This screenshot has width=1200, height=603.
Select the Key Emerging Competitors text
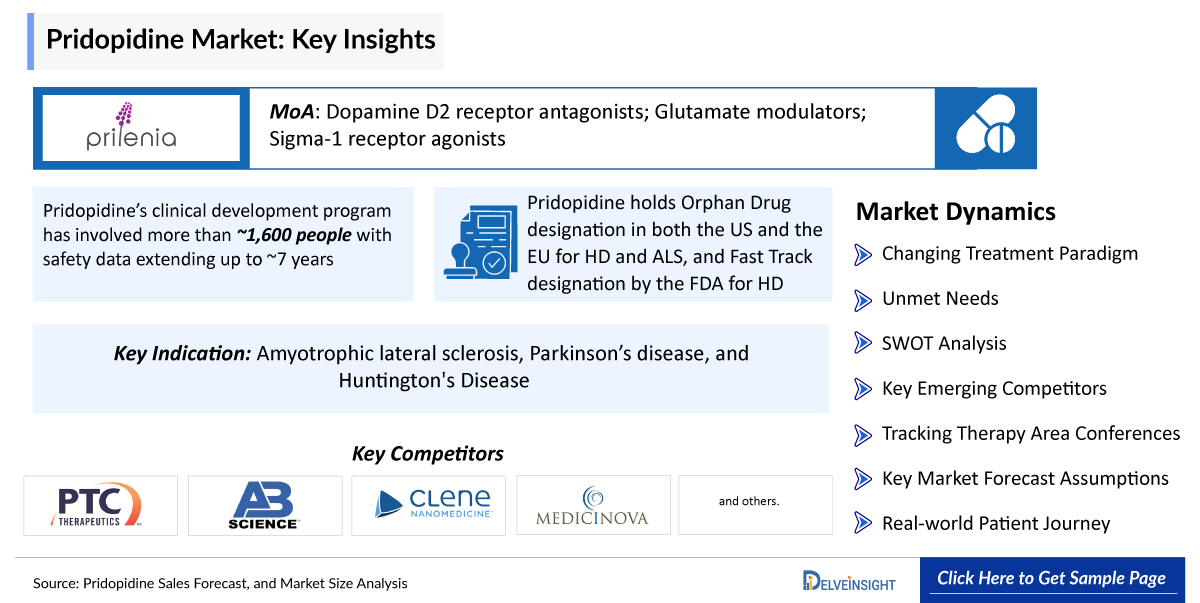994,389
